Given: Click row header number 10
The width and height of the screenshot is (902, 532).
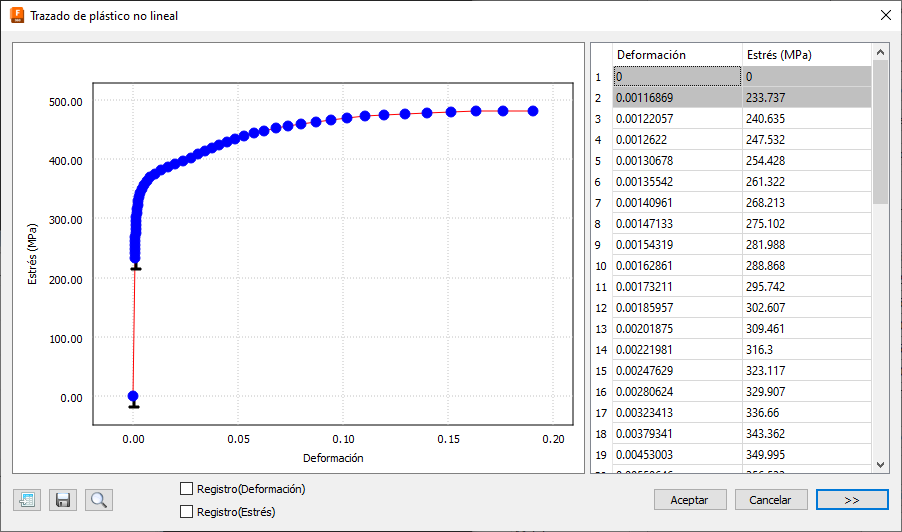Looking at the screenshot, I should tap(601, 266).
